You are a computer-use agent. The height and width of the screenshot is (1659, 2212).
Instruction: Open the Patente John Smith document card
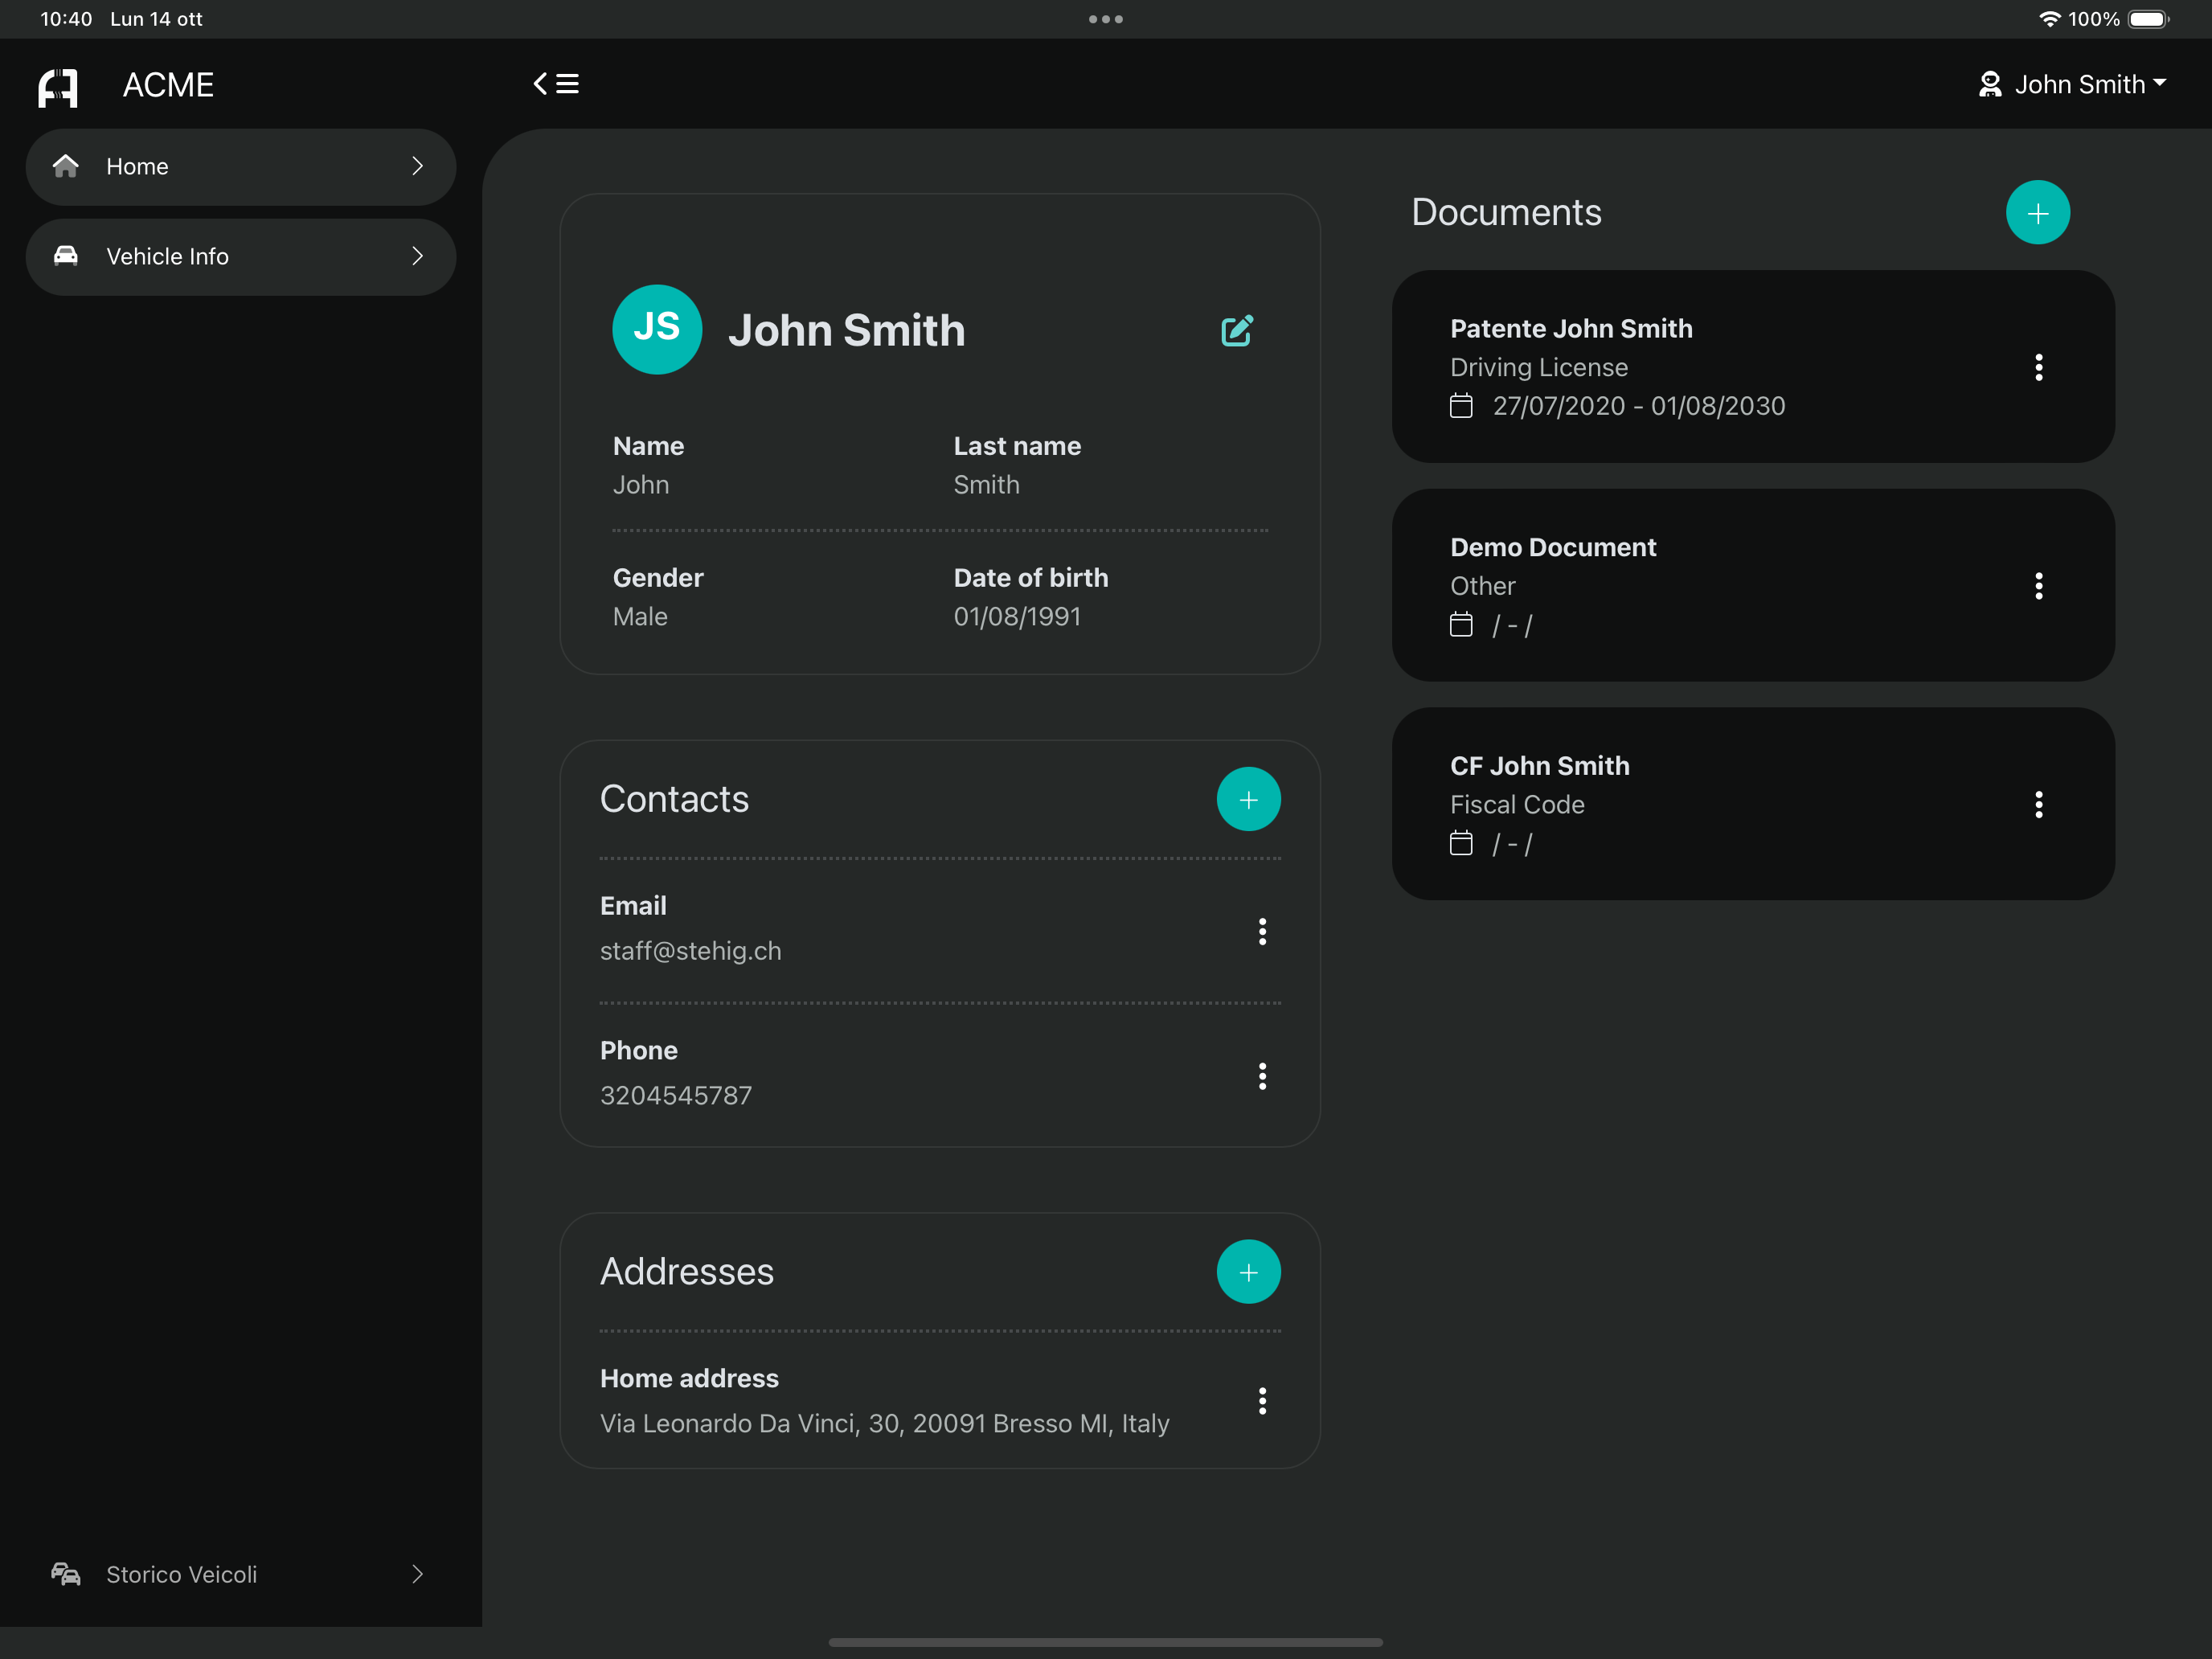coord(1753,367)
